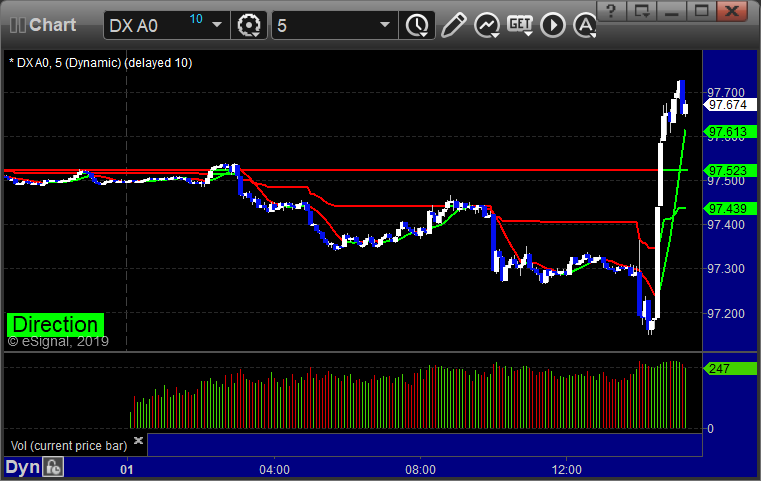The height and width of the screenshot is (481, 761).
Task: Click the Vol (current price bar) label
Action: 69,446
